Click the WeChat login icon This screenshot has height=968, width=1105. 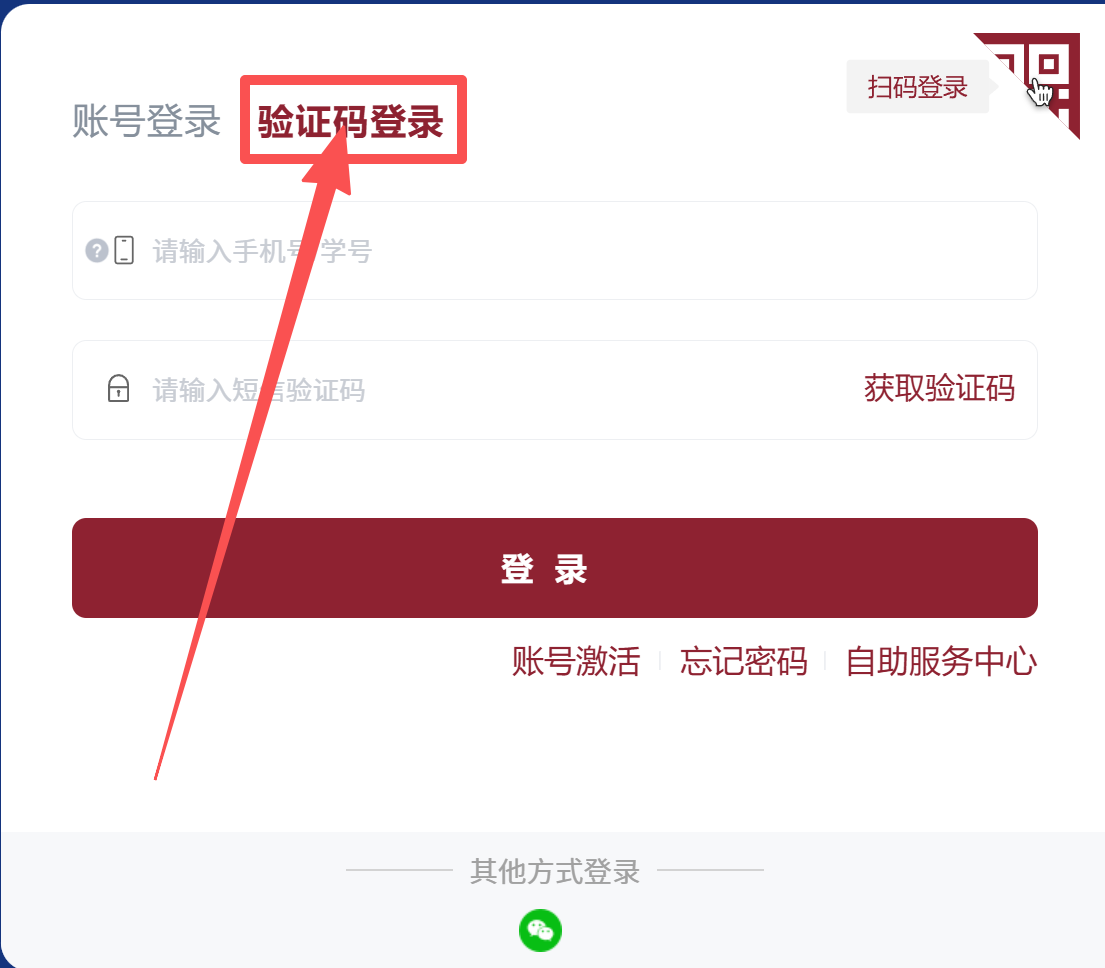tap(541, 931)
